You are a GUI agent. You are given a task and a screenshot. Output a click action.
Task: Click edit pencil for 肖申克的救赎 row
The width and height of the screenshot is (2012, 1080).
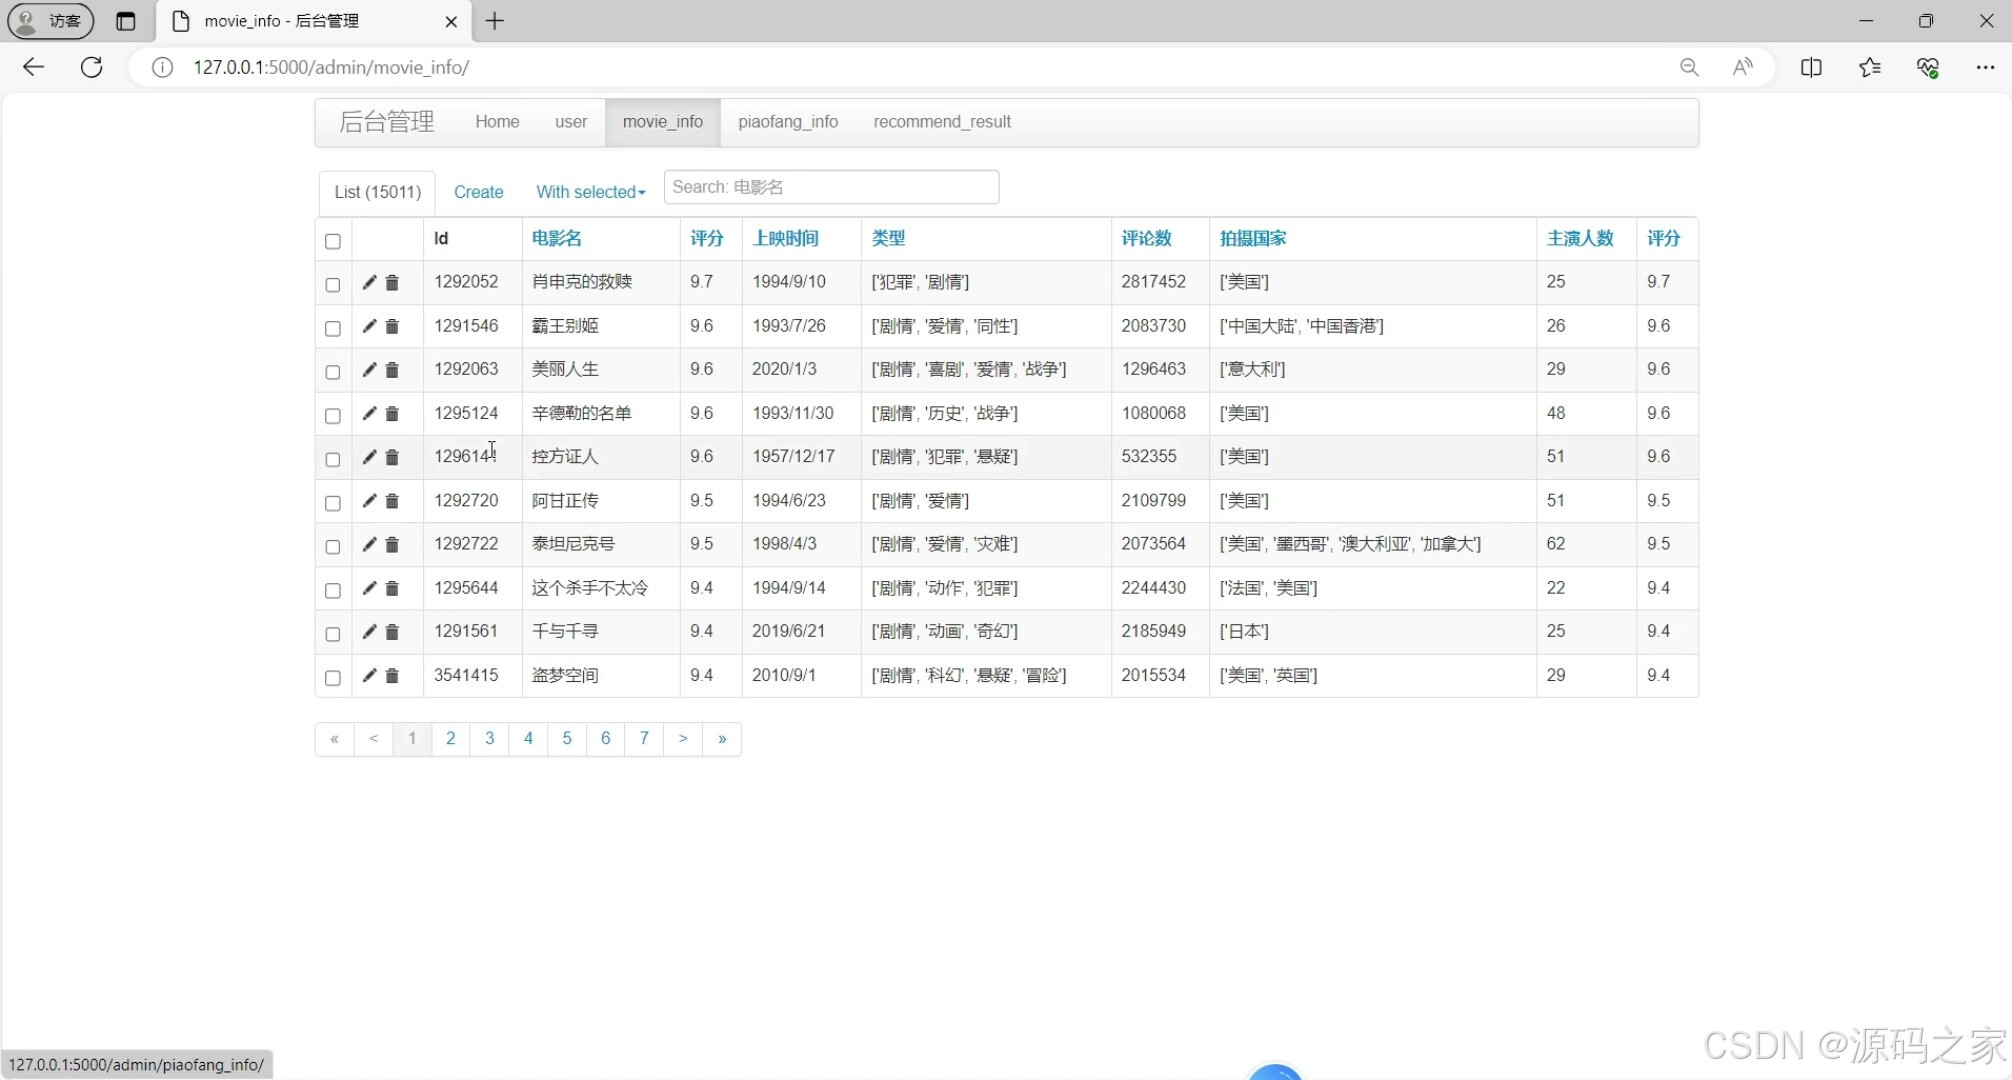coord(369,283)
